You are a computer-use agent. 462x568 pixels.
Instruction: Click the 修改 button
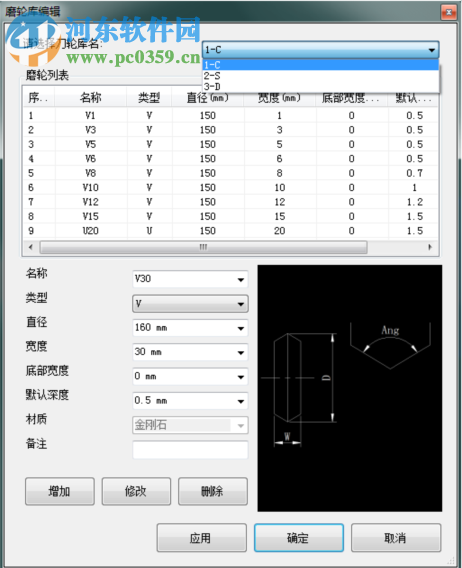pyautogui.click(x=136, y=491)
